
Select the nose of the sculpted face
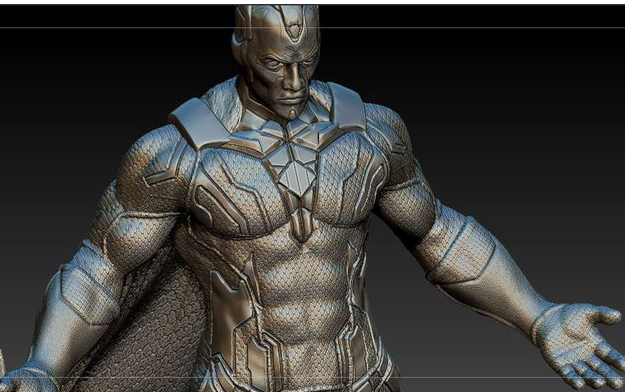click(x=294, y=78)
